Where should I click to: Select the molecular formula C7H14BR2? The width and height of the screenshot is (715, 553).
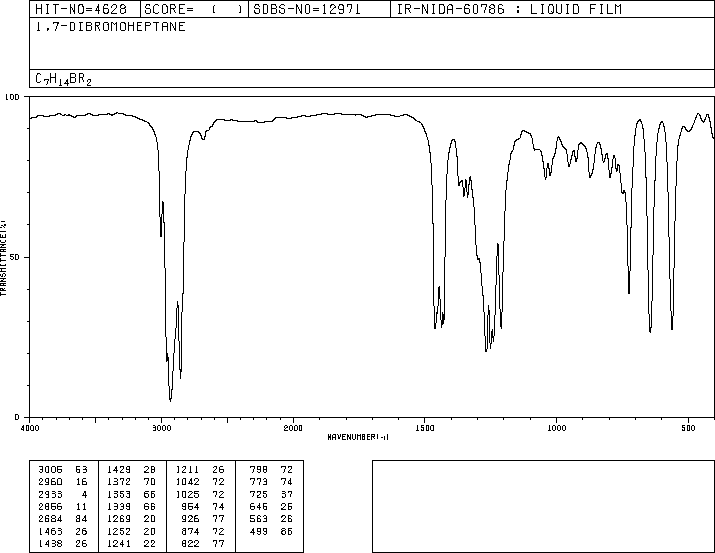pyautogui.click(x=63, y=79)
